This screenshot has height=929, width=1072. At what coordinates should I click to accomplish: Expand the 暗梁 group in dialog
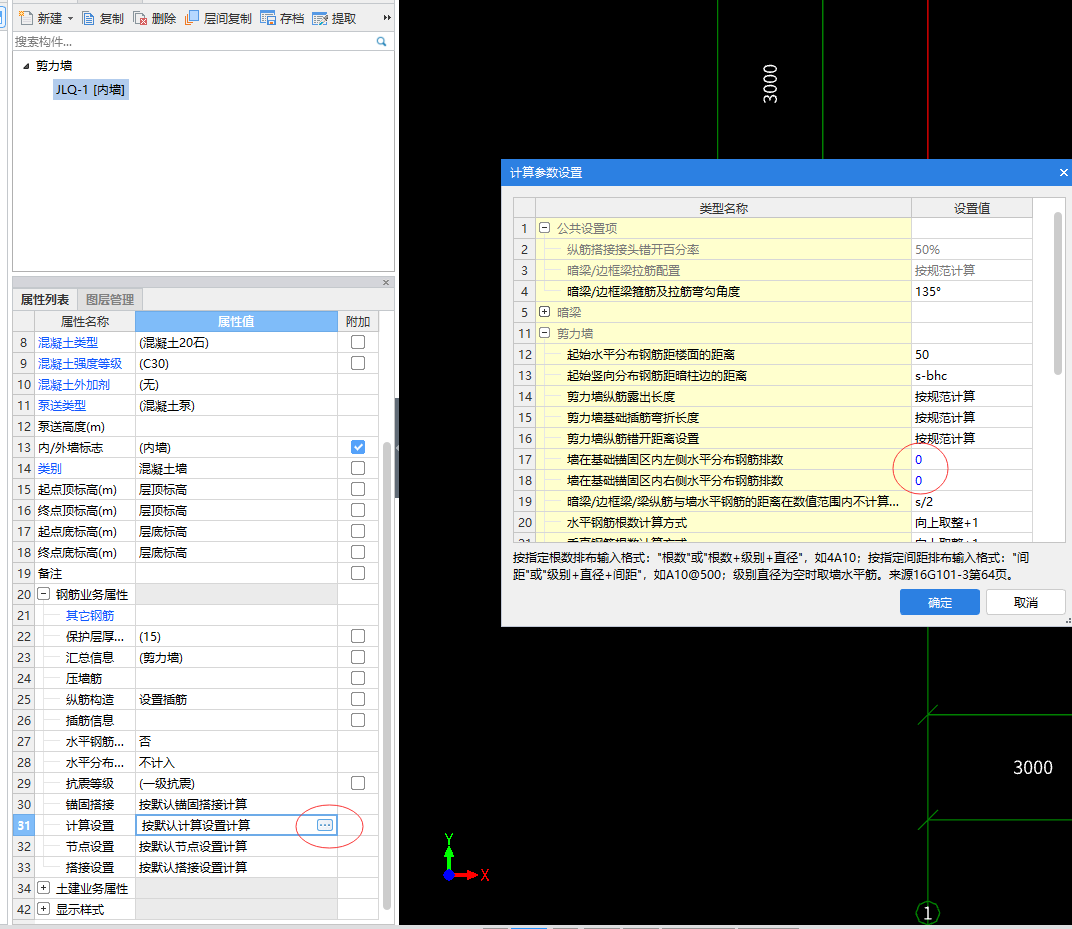pos(544,312)
